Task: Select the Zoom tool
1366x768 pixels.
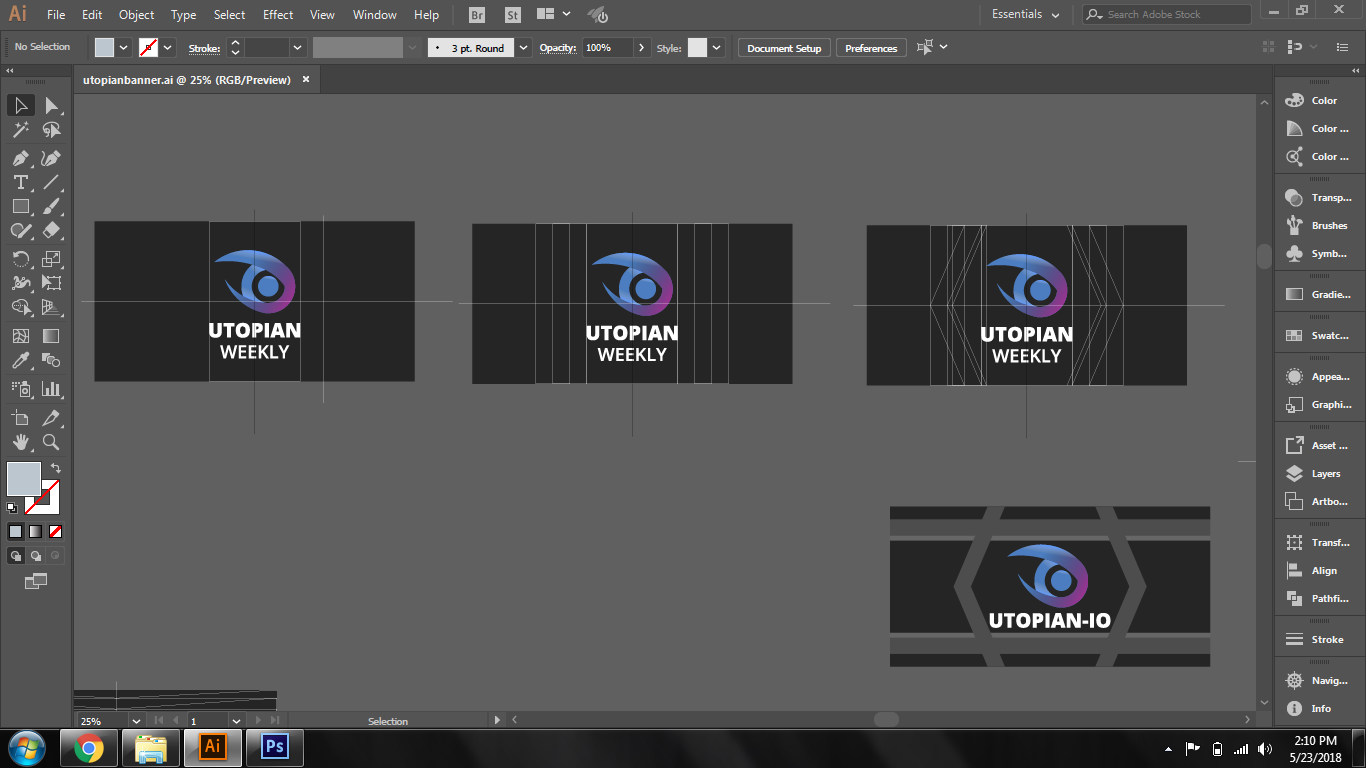Action: coord(52,441)
